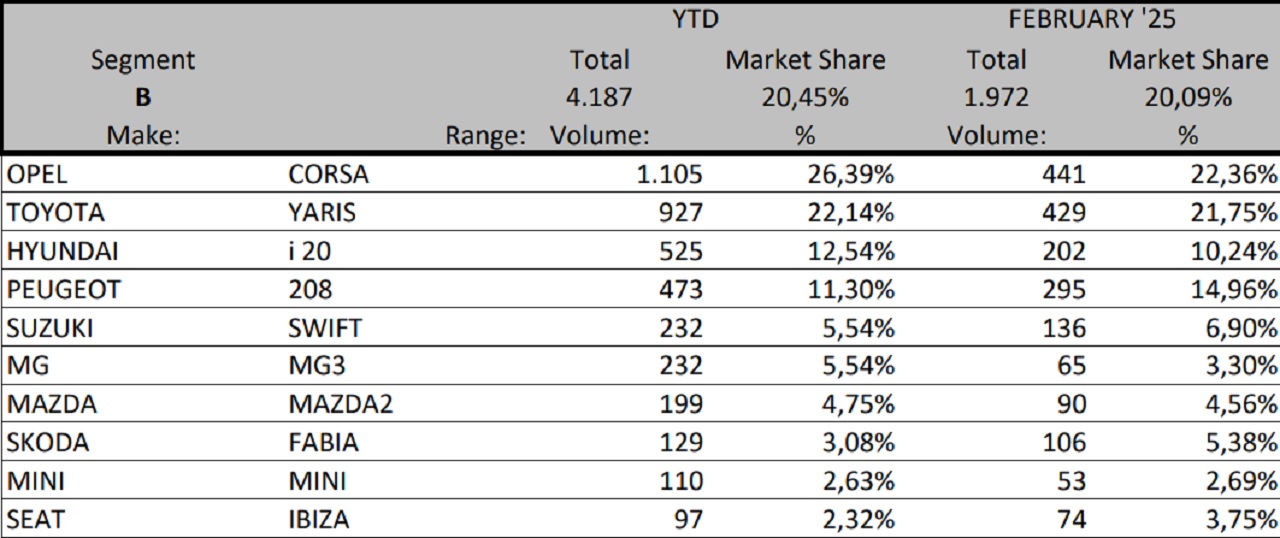Click the SKODA make cell

(48, 442)
